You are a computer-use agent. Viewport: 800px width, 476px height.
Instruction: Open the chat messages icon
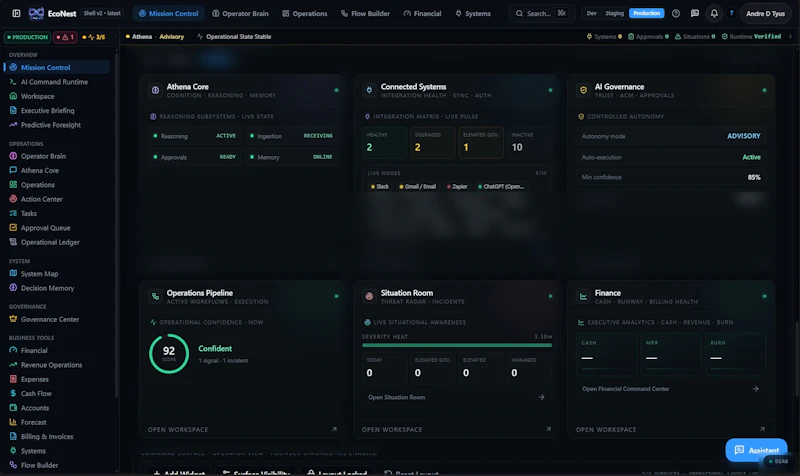(694, 13)
